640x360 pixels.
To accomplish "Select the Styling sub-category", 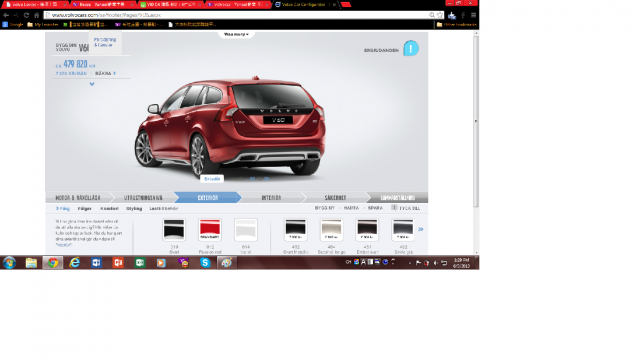I will 134,209.
